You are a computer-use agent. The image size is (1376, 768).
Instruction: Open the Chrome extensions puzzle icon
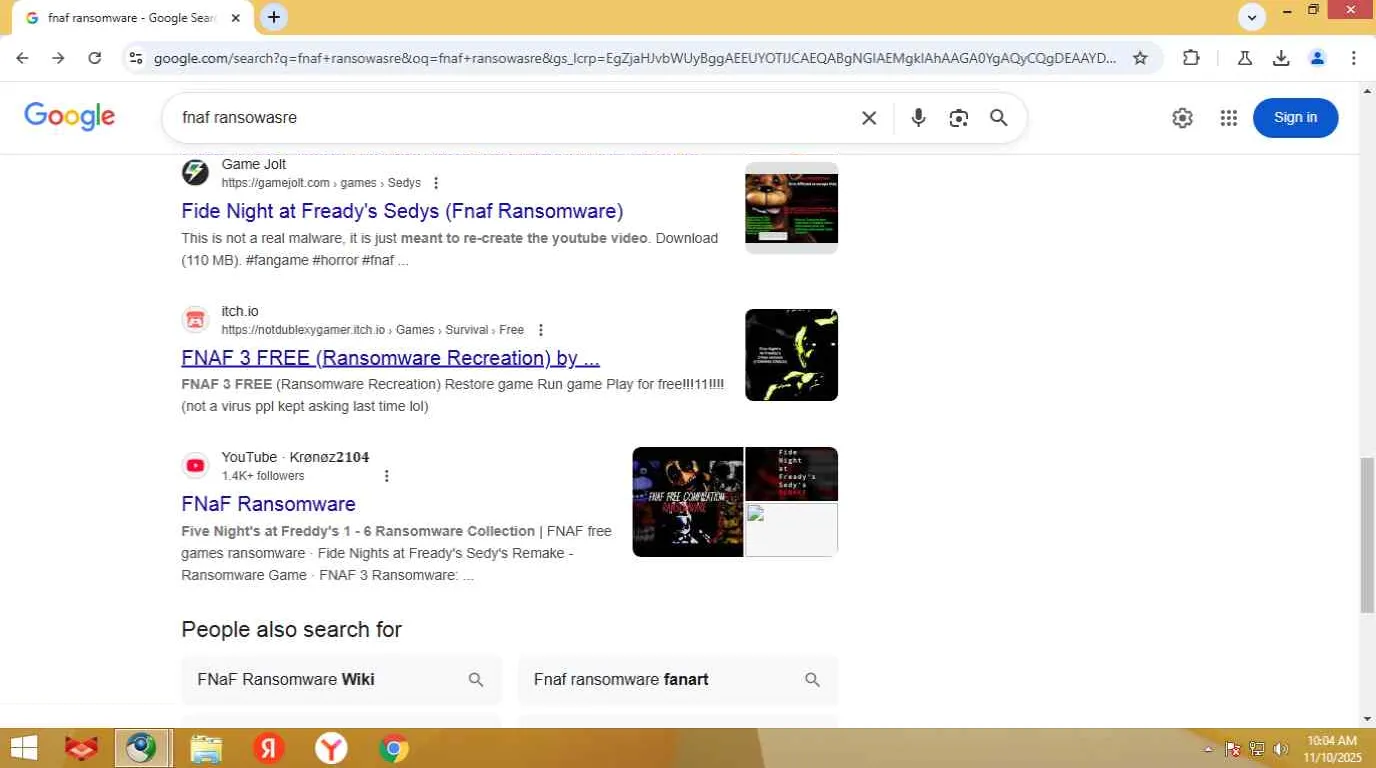(1191, 58)
